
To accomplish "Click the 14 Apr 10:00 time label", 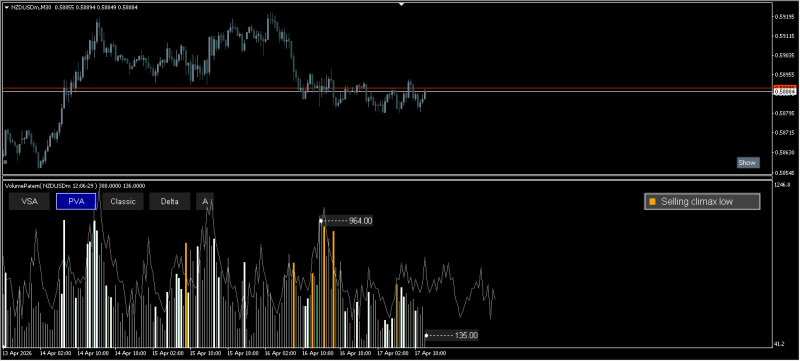I will tap(92, 353).
